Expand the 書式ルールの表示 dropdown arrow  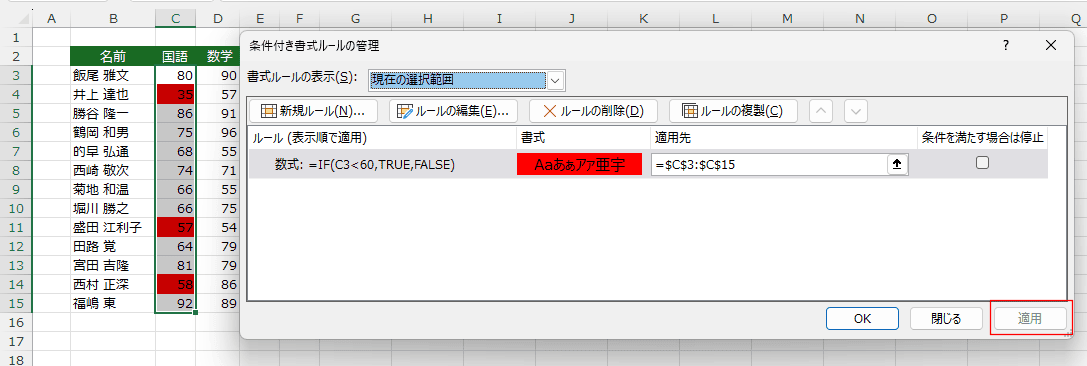point(556,80)
